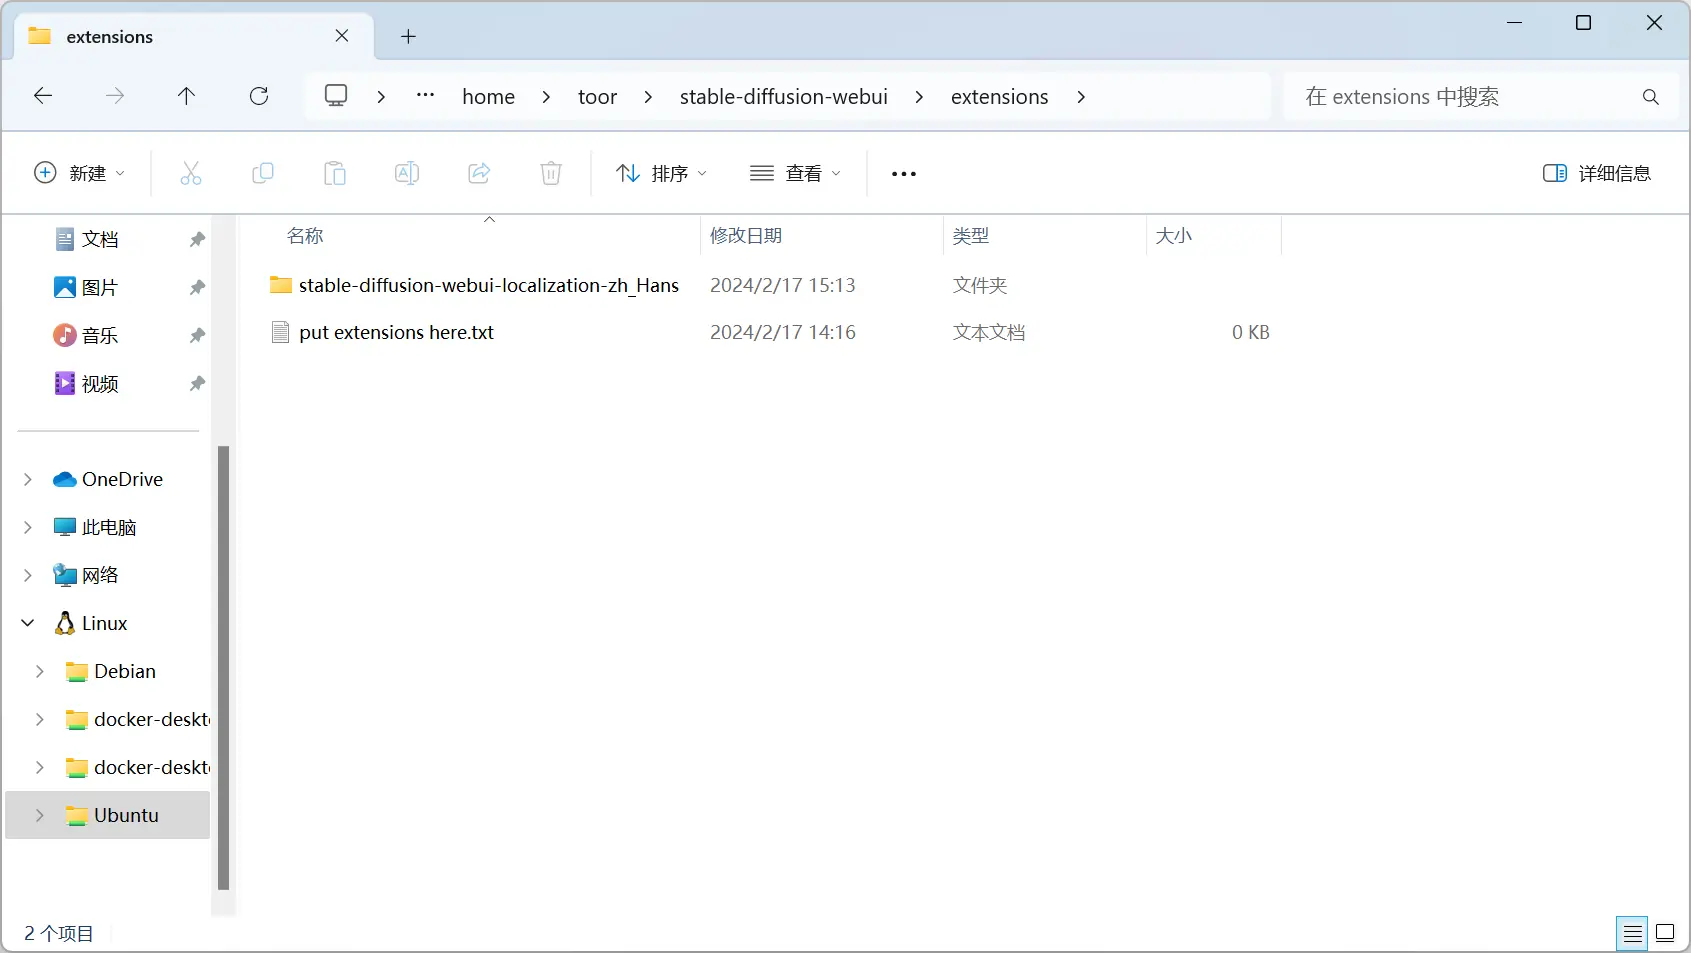Switch to details list view icon

pos(1632,933)
